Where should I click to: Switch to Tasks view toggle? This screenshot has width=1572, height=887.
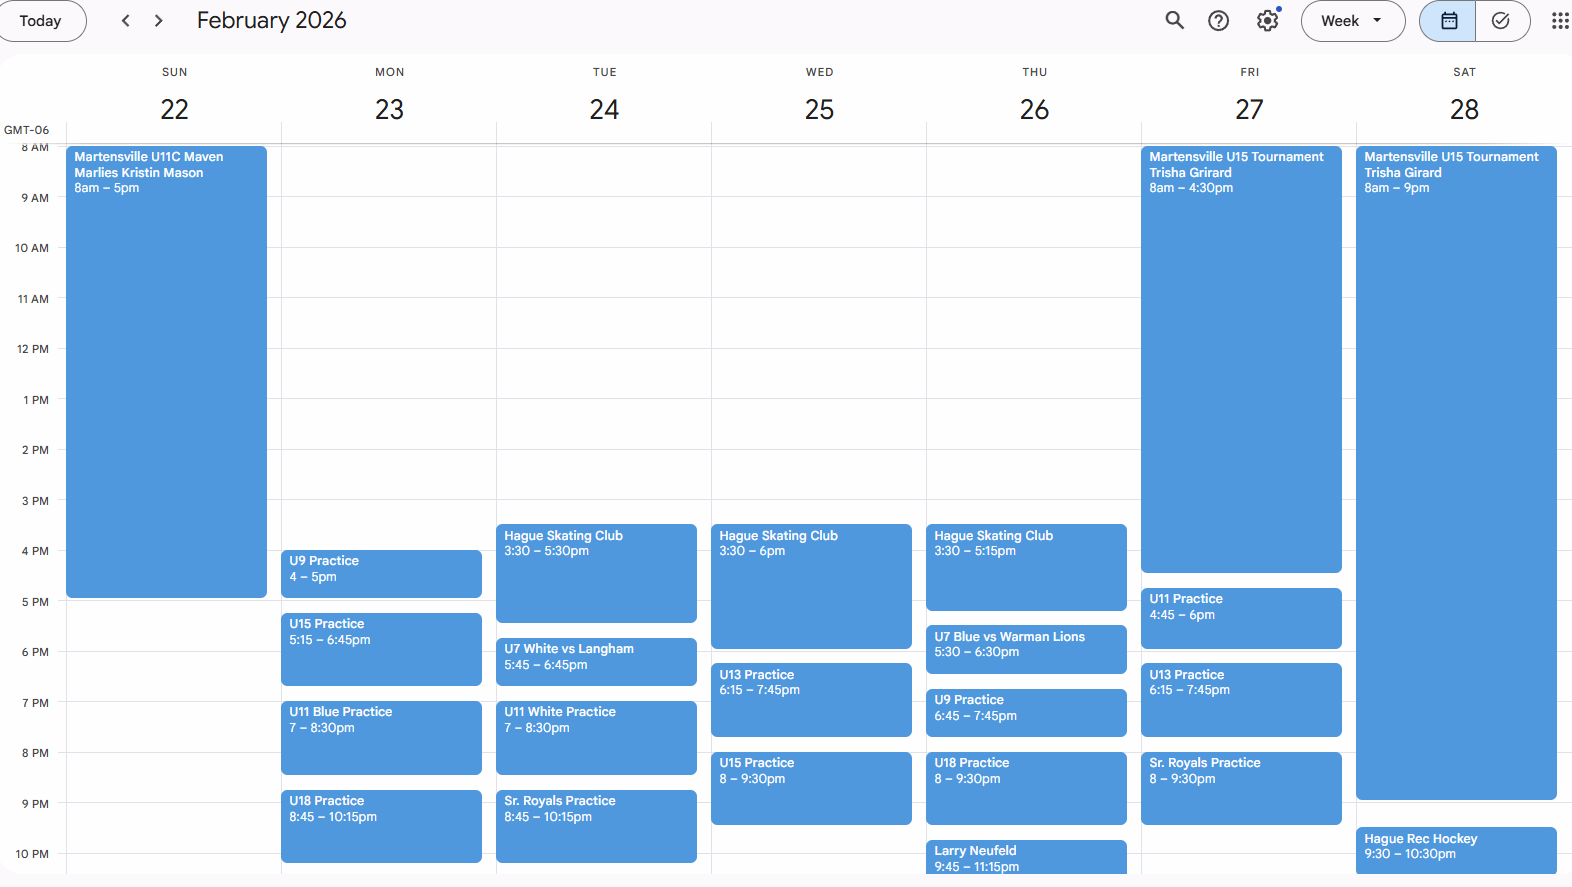coord(1501,21)
